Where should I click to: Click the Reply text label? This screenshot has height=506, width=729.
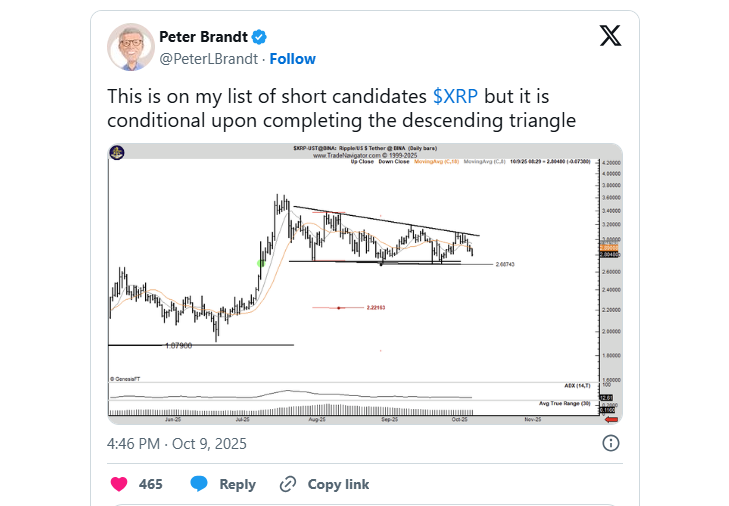tap(237, 484)
